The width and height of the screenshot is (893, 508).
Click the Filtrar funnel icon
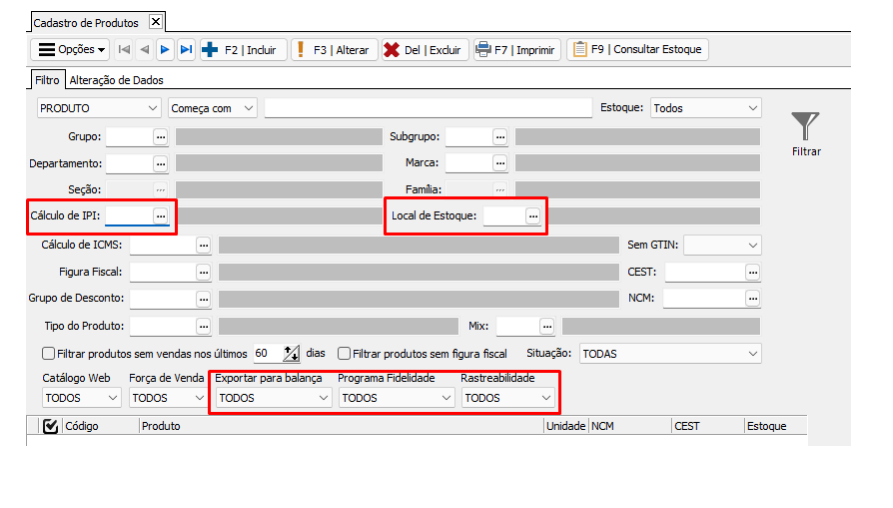coord(805,127)
